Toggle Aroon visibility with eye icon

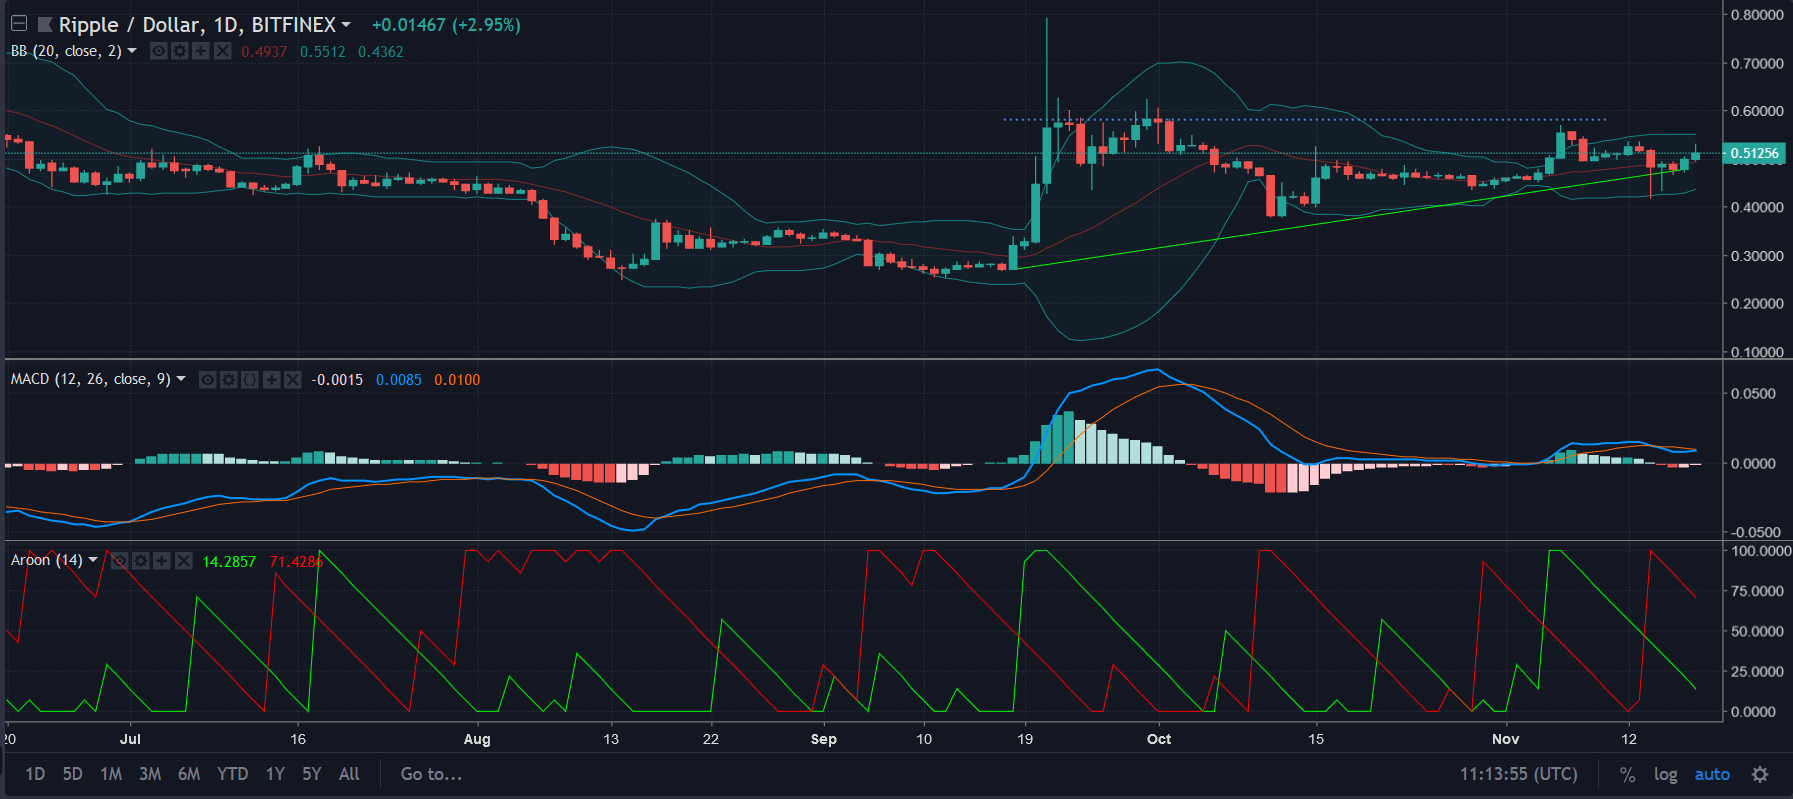[119, 561]
